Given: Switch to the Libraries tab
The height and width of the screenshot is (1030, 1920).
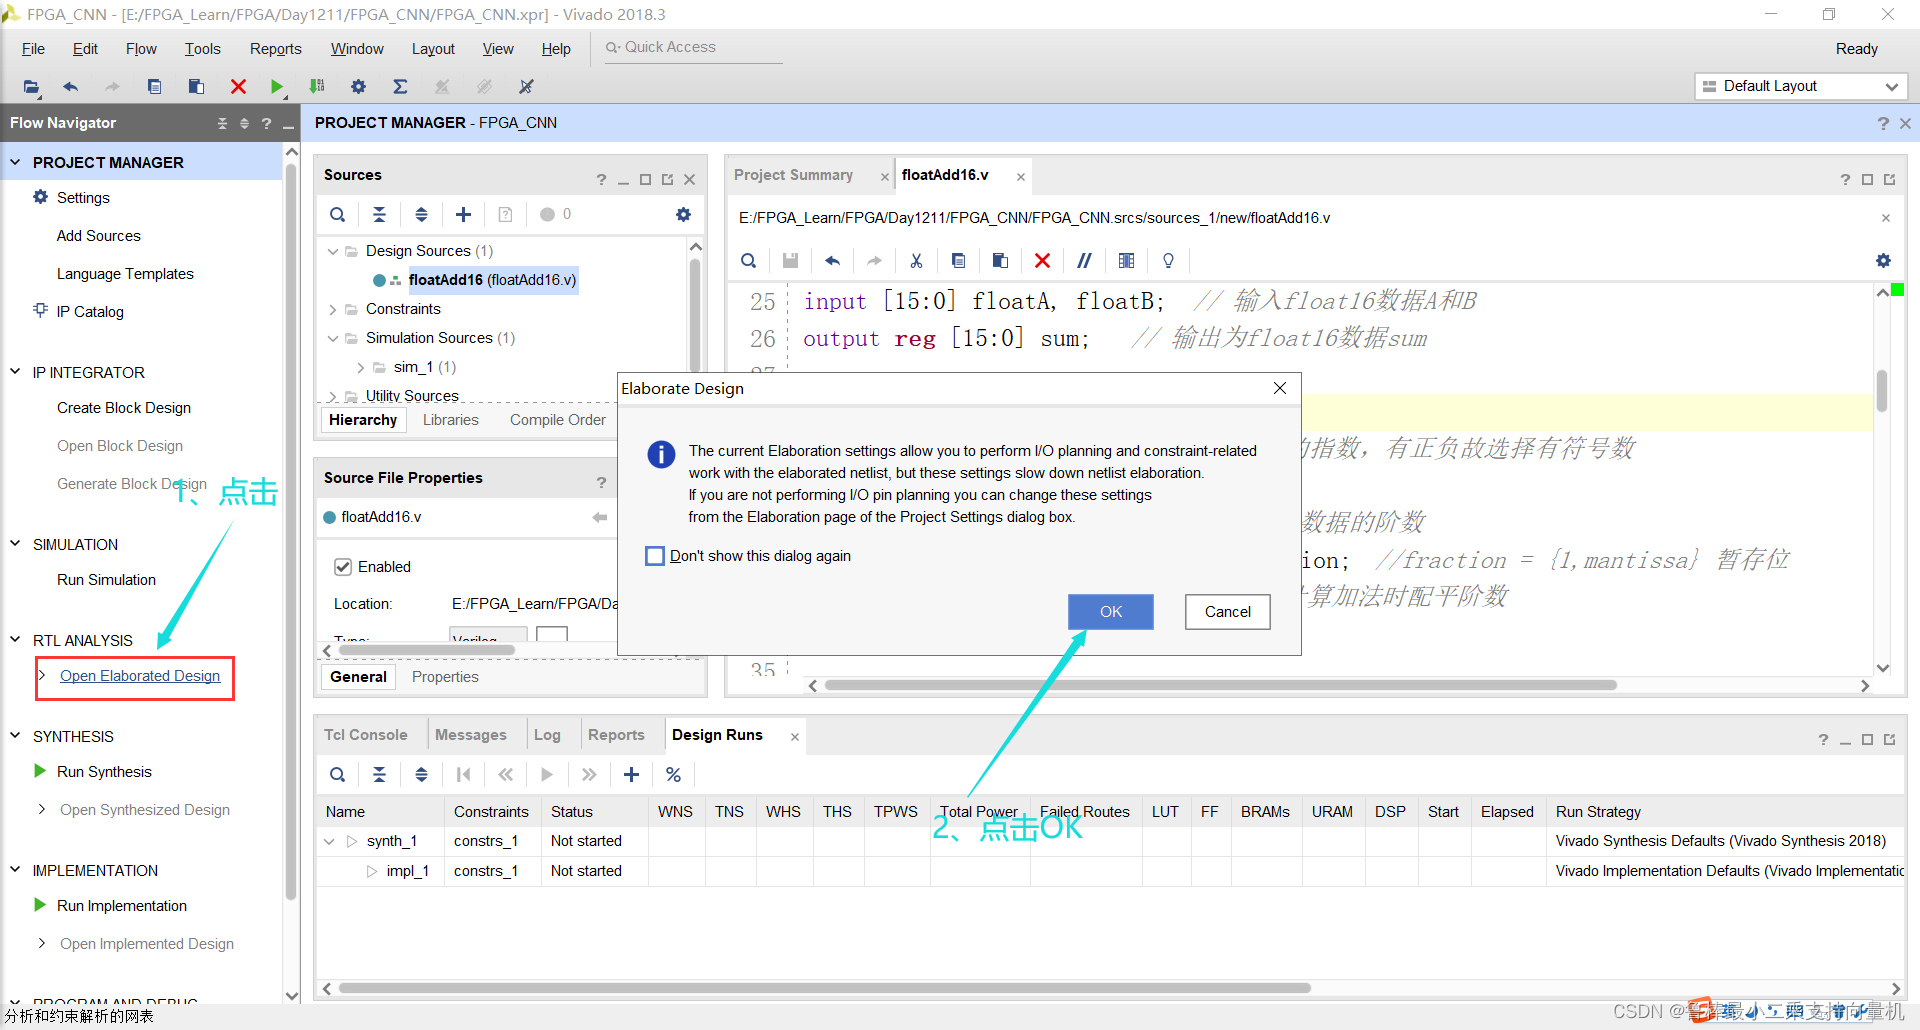Looking at the screenshot, I should 450,420.
